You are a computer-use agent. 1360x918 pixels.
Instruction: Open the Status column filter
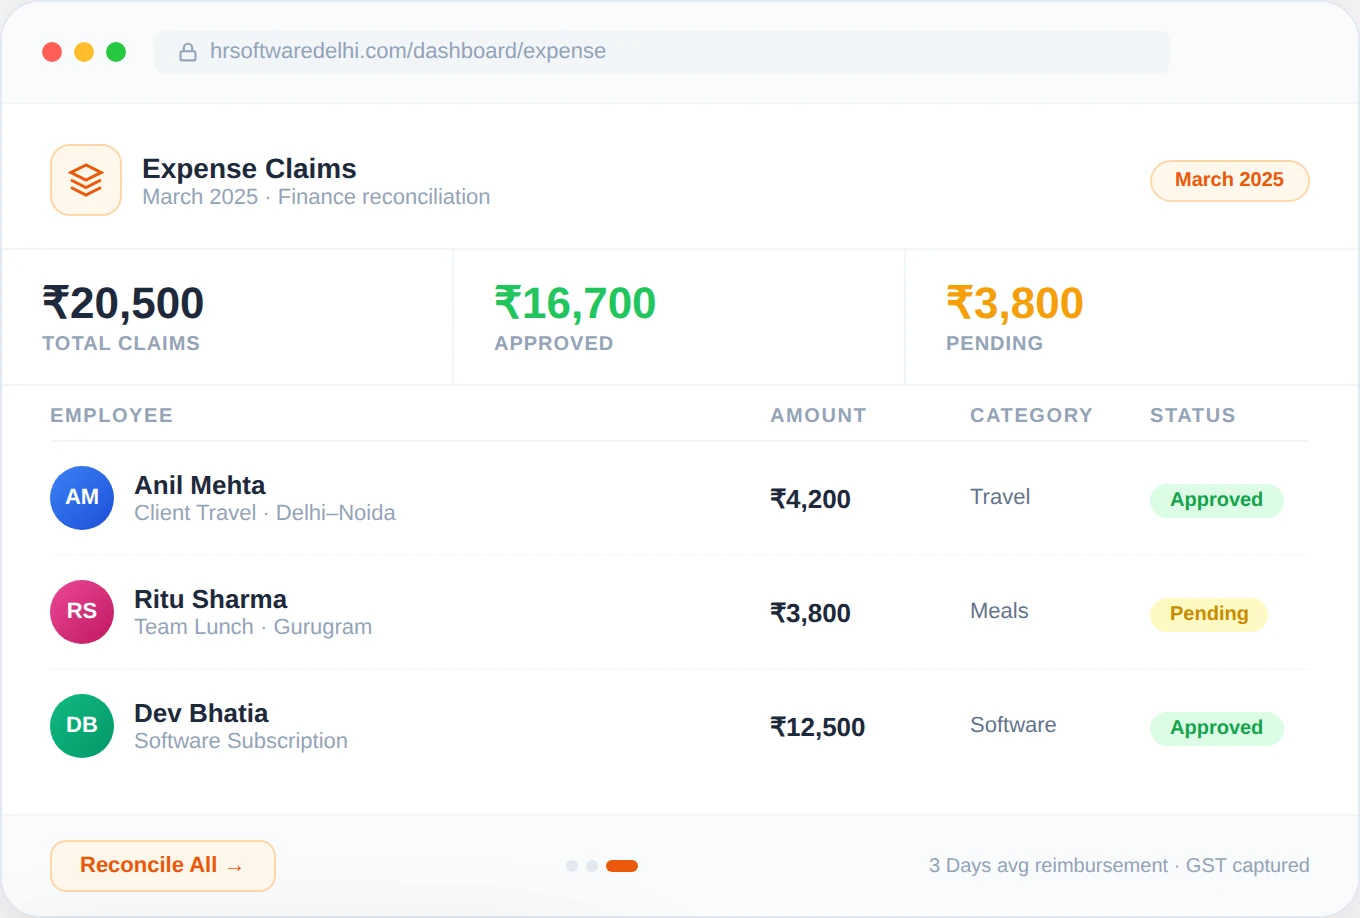pos(1192,415)
